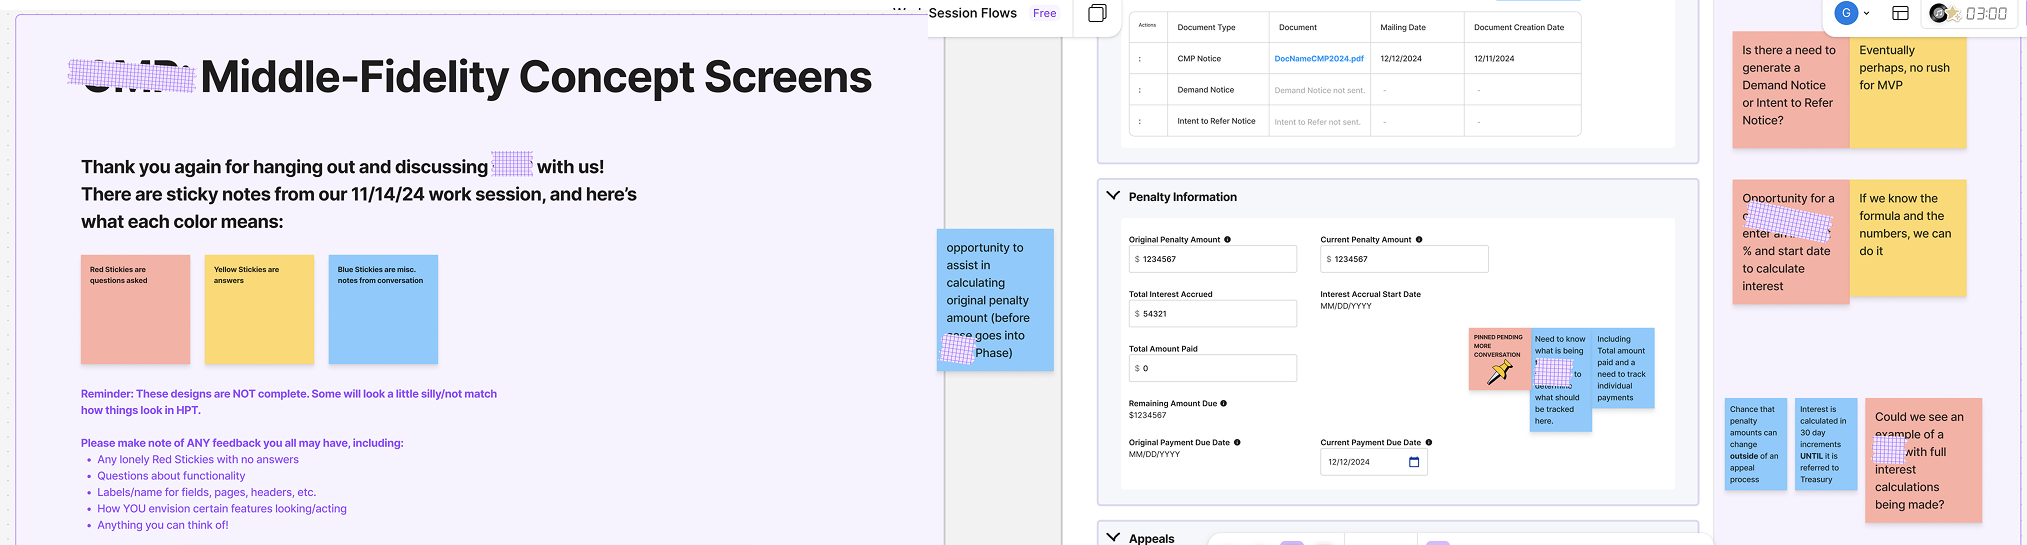Select the Middle-Fidelity Concept Screens heading
Image resolution: width=2027 pixels, height=545 pixels.
(x=536, y=77)
